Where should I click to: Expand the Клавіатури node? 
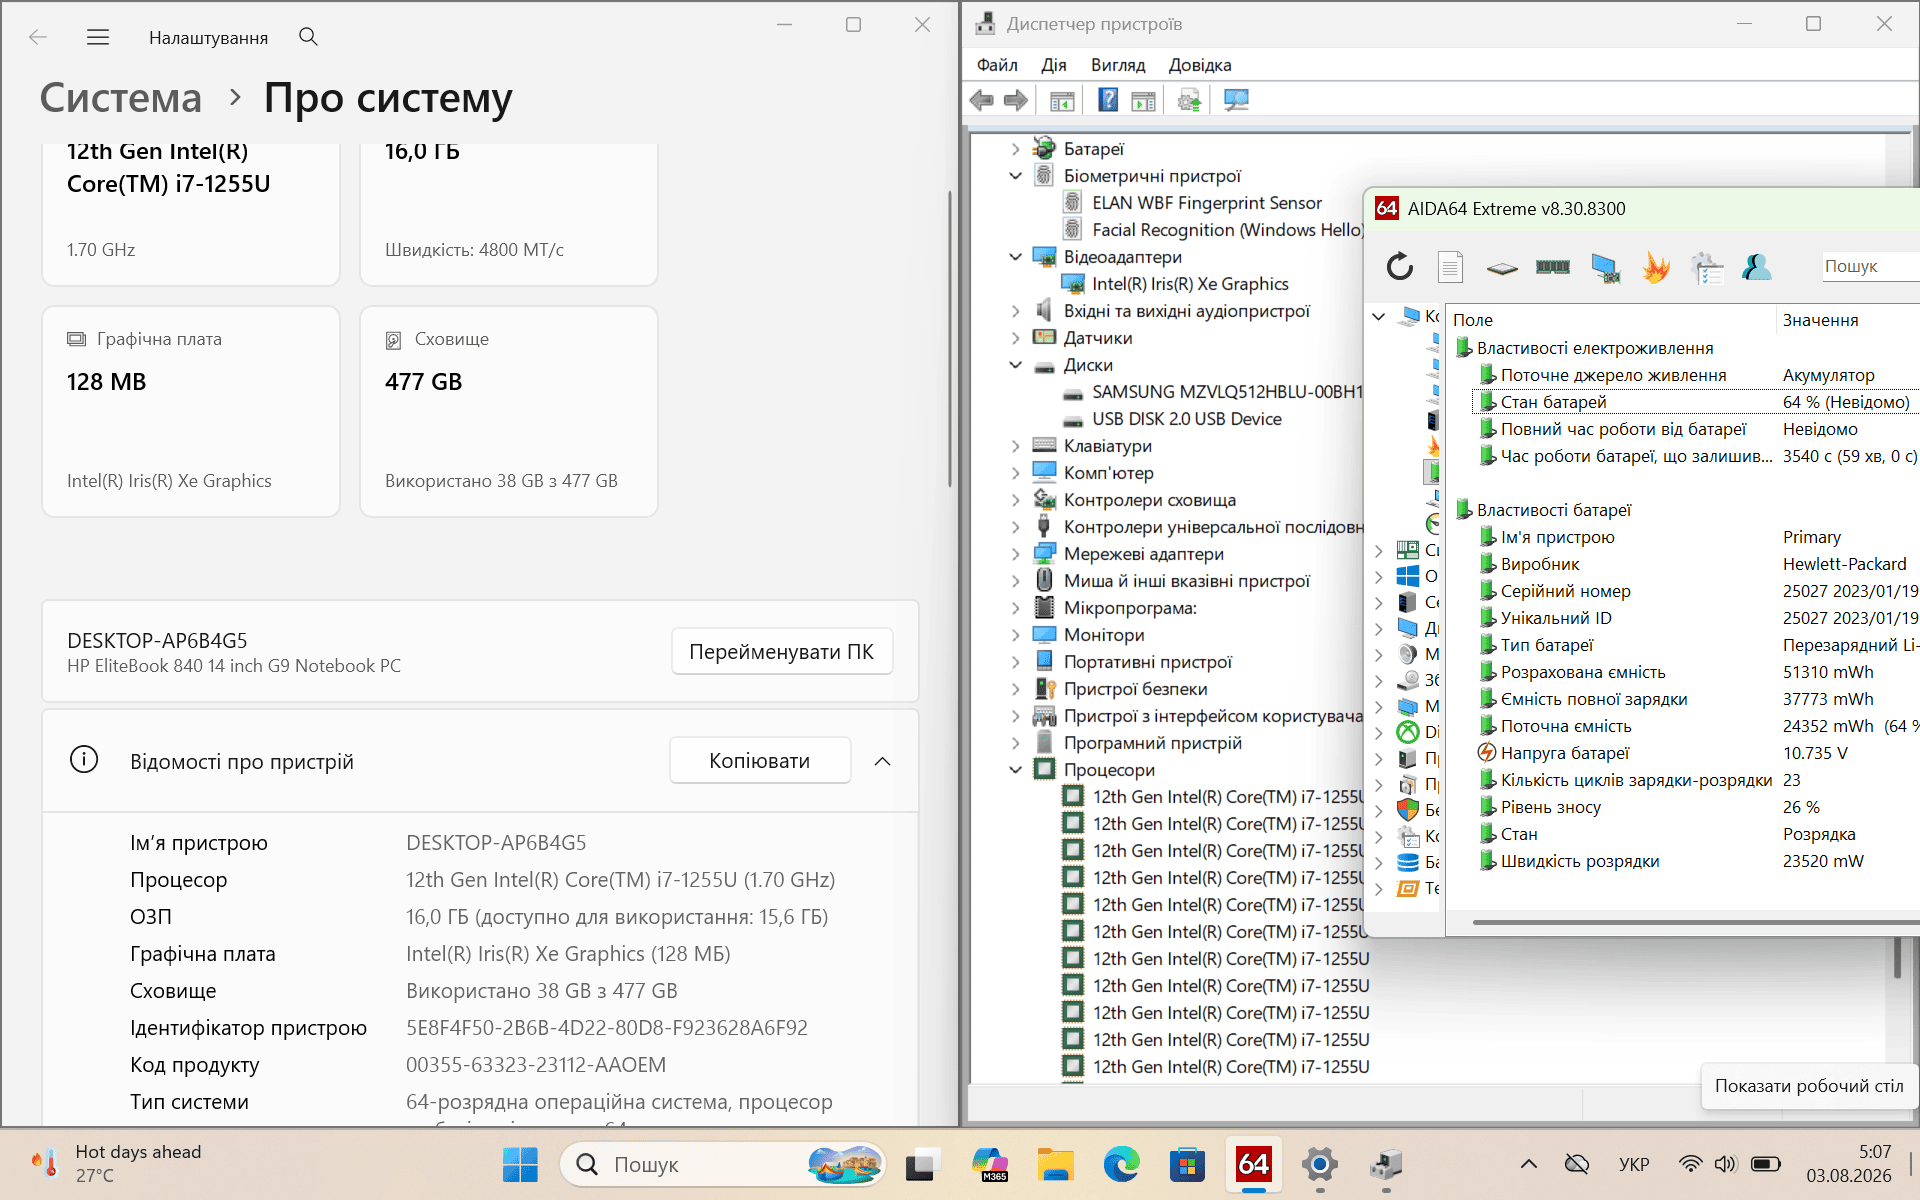1016,446
